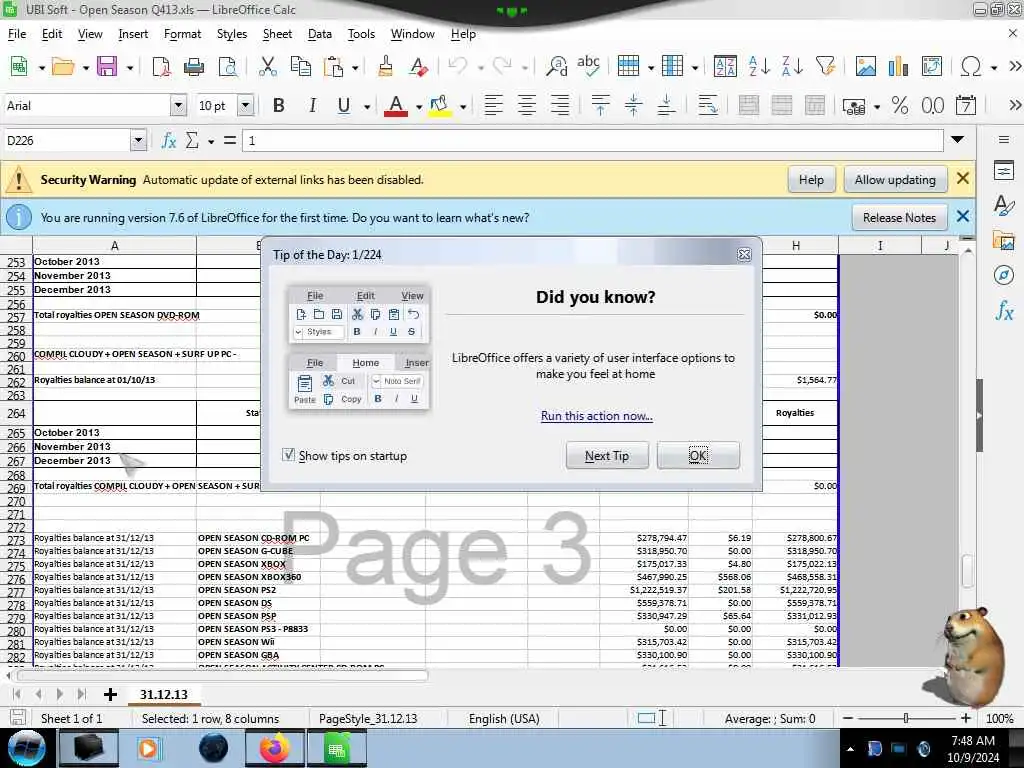
Task: Open the Export as PDF icon
Action: (161, 66)
